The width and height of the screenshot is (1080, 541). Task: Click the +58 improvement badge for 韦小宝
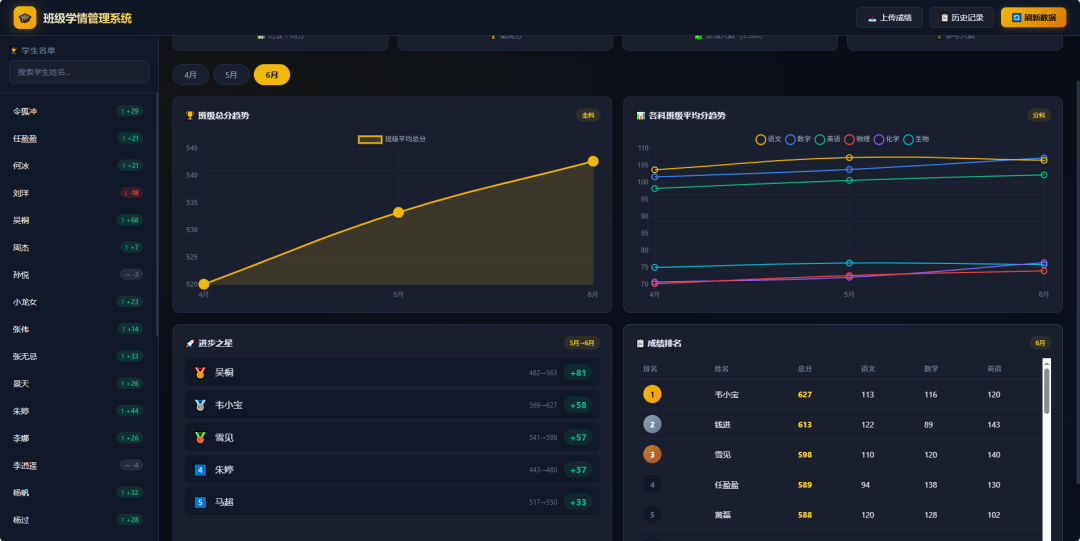[578, 405]
